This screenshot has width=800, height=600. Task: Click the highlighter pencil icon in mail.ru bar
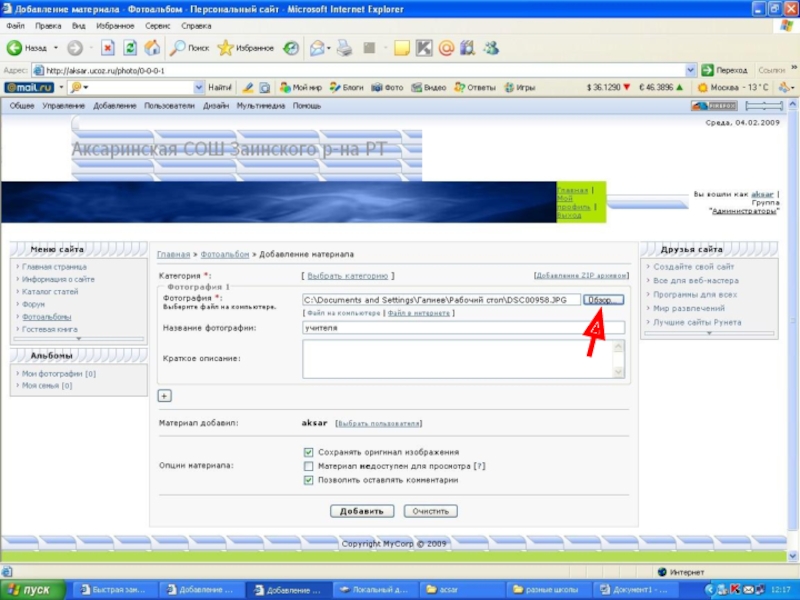coord(248,88)
